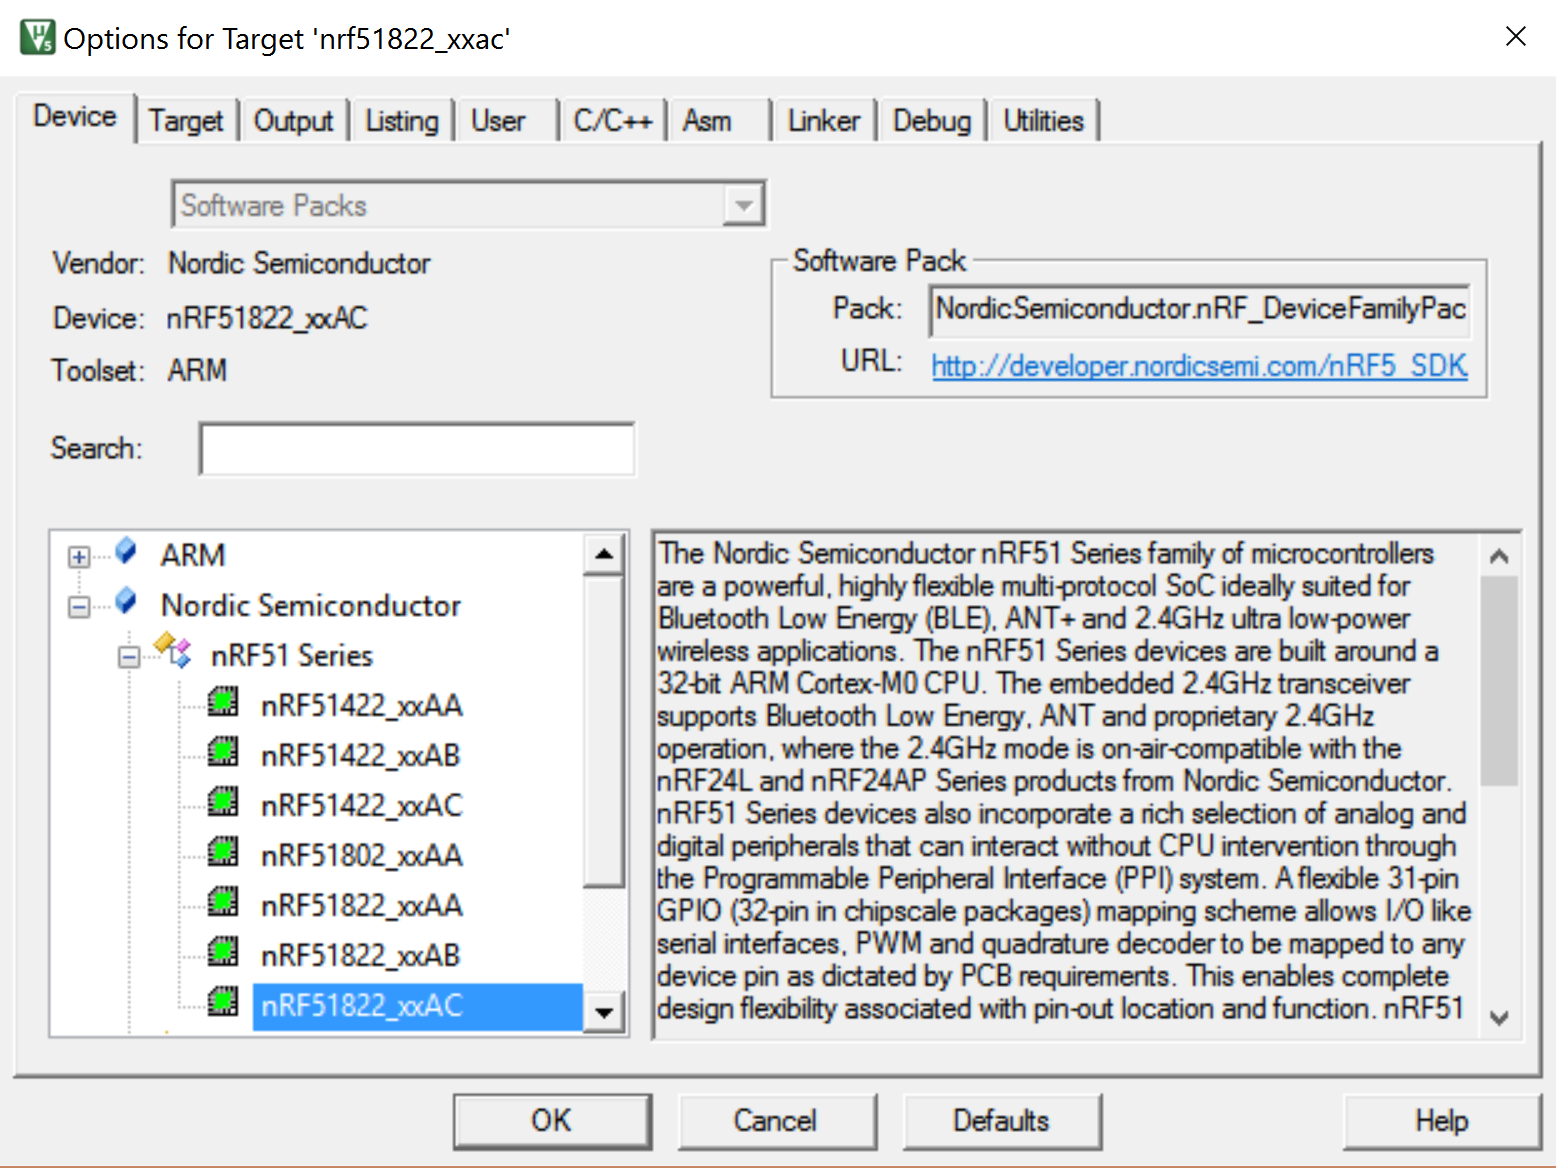Click device tree scroll down arrow
The width and height of the screenshot is (1556, 1168).
click(x=604, y=1011)
